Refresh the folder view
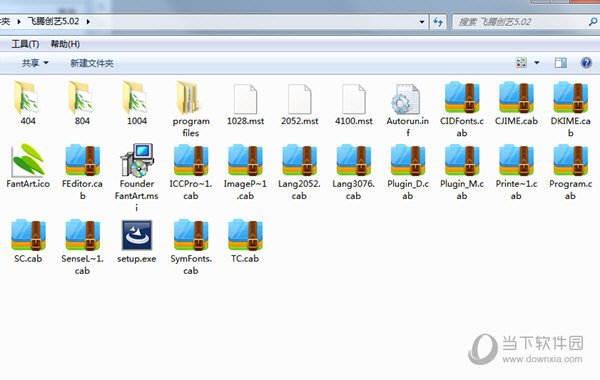Image resolution: width=600 pixels, height=380 pixels. (438, 22)
